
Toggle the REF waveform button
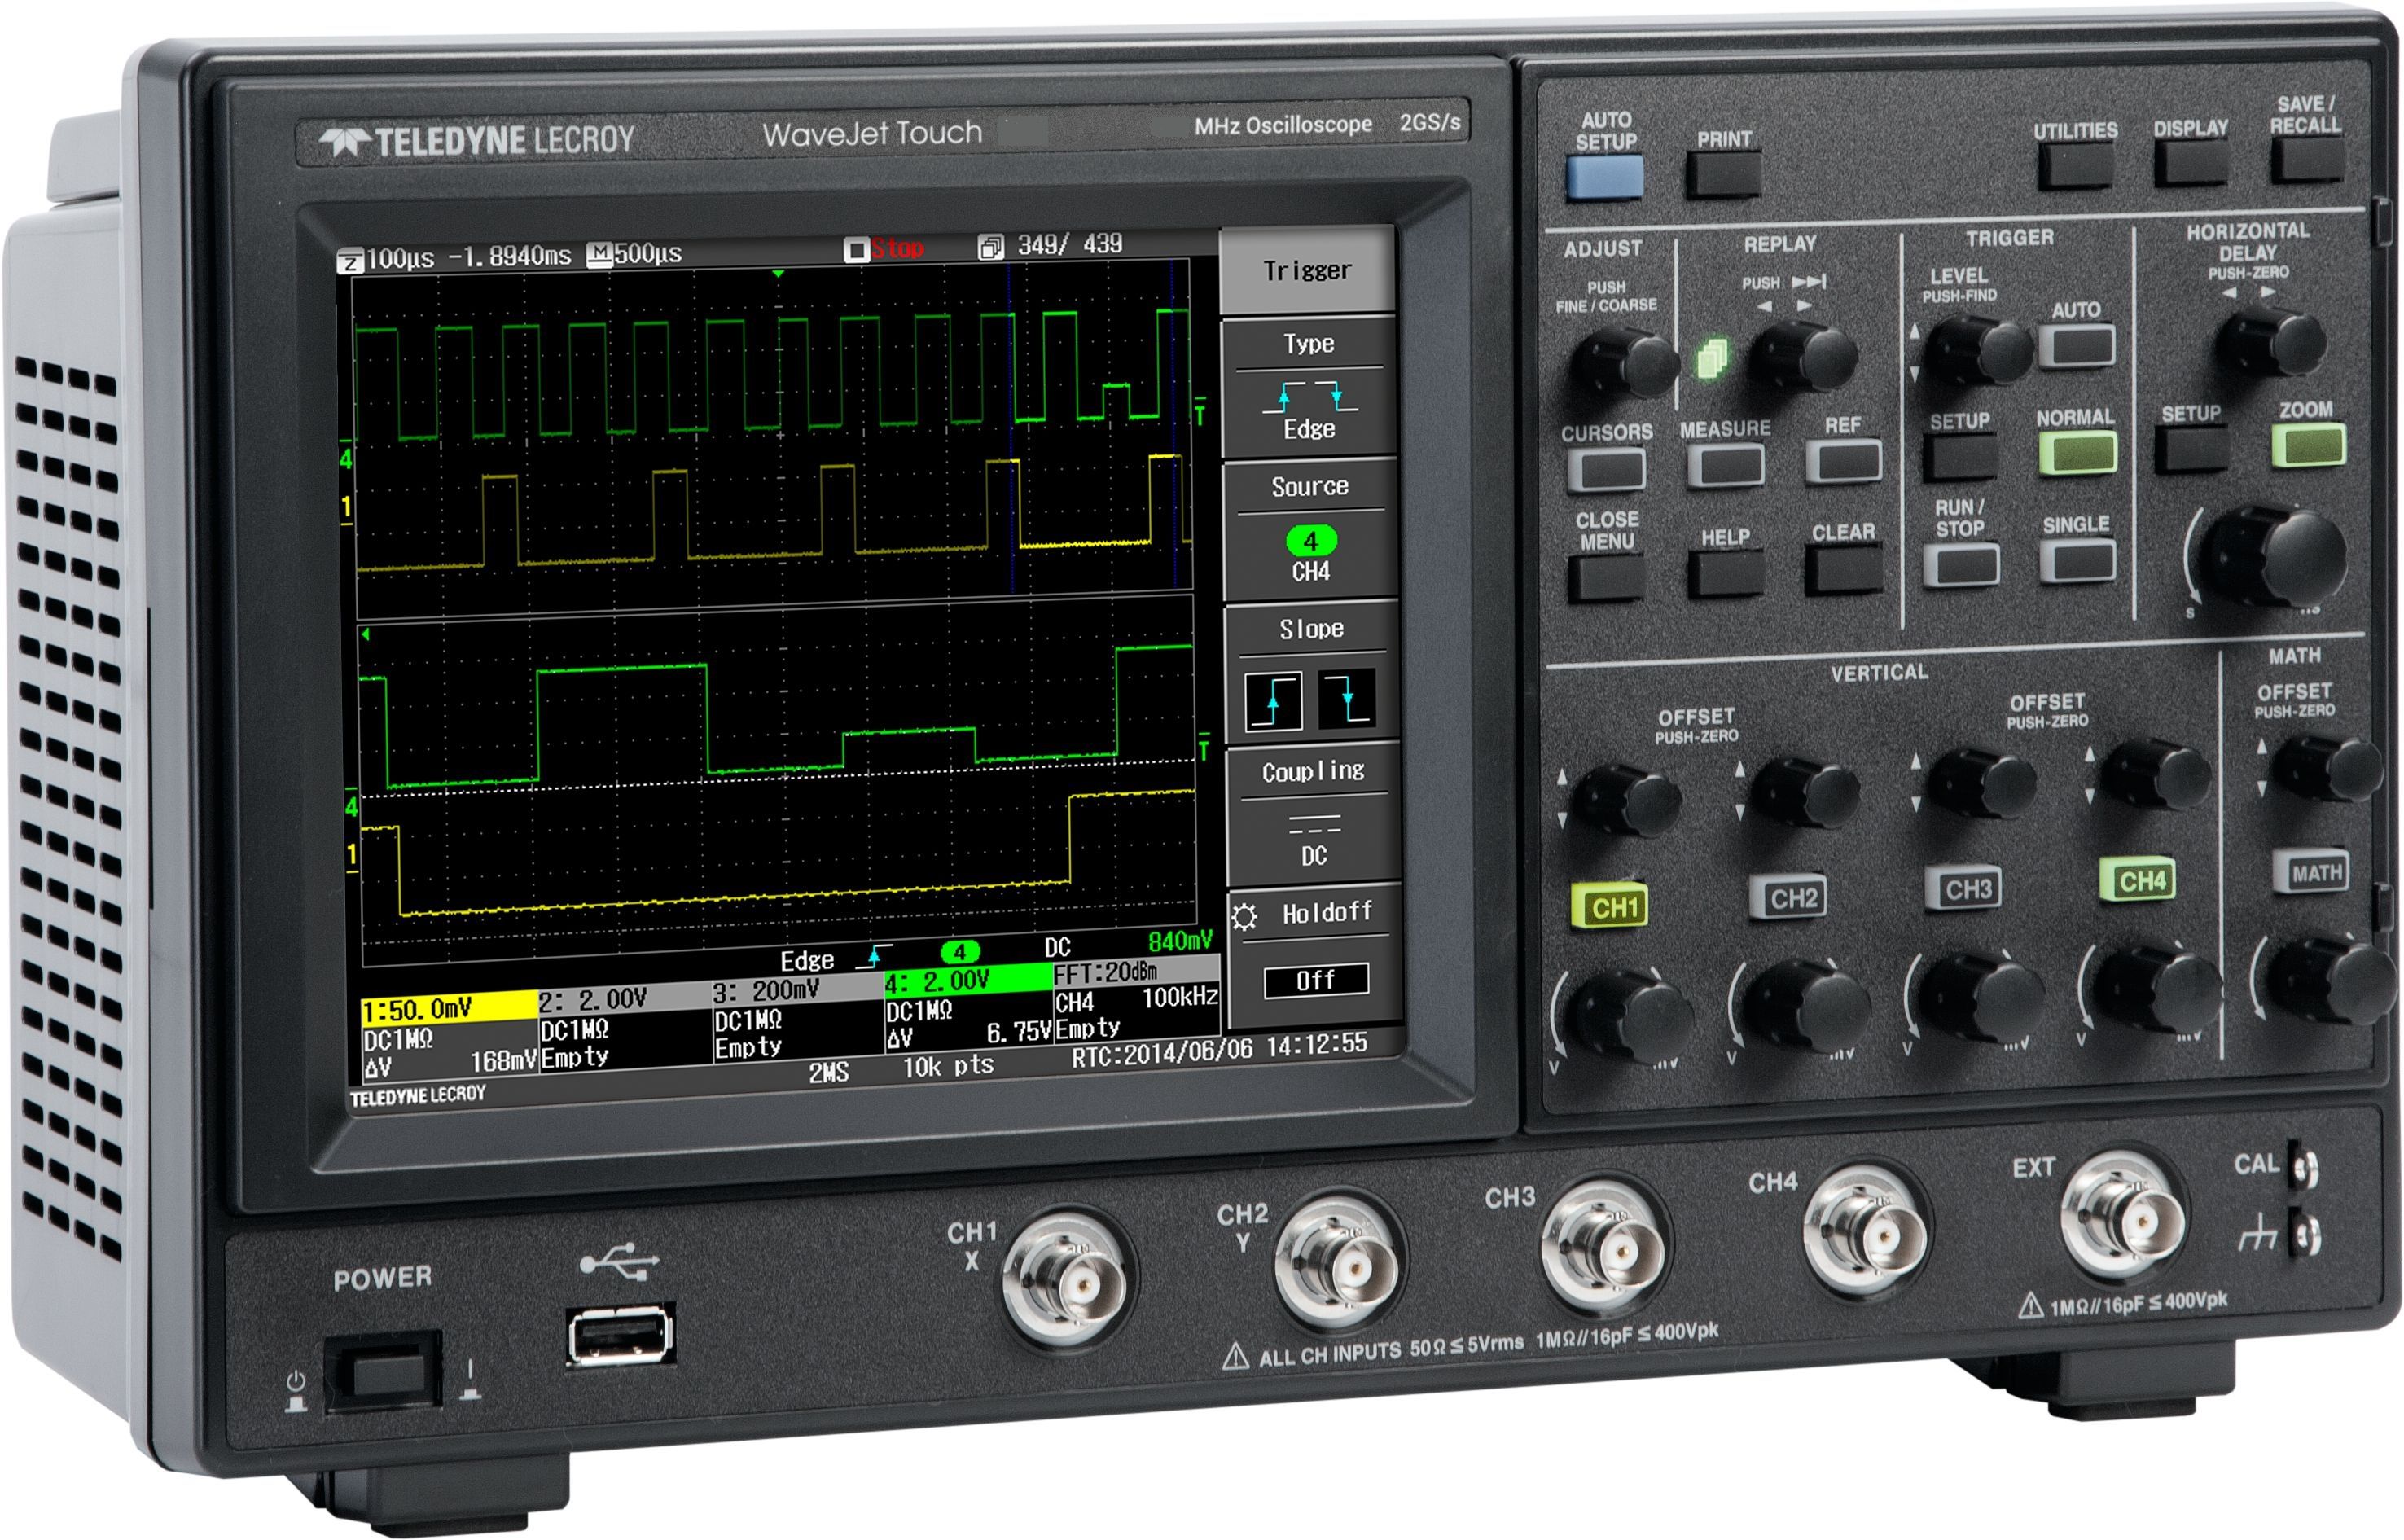(1843, 461)
